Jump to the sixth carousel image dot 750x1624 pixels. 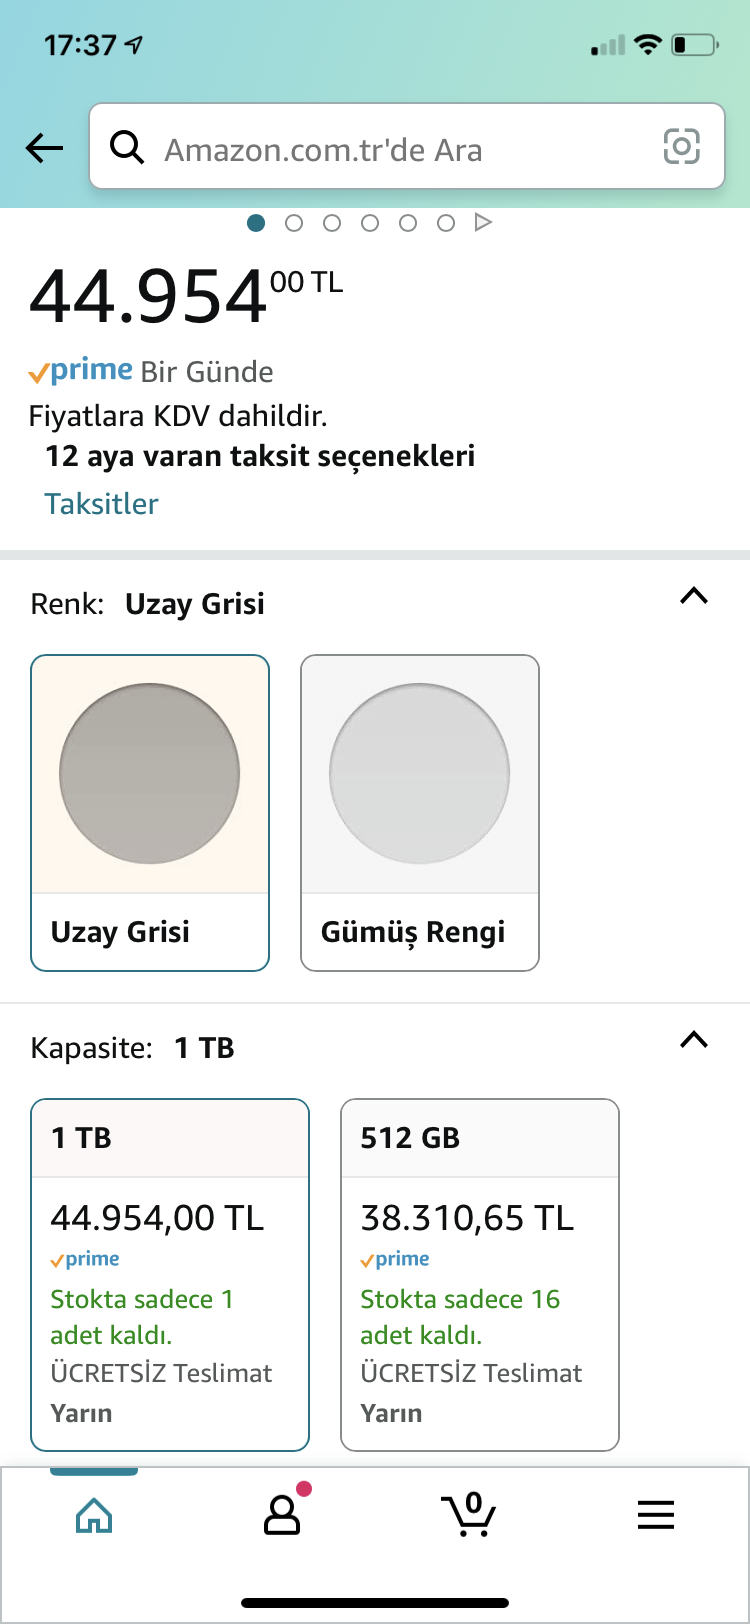(446, 223)
